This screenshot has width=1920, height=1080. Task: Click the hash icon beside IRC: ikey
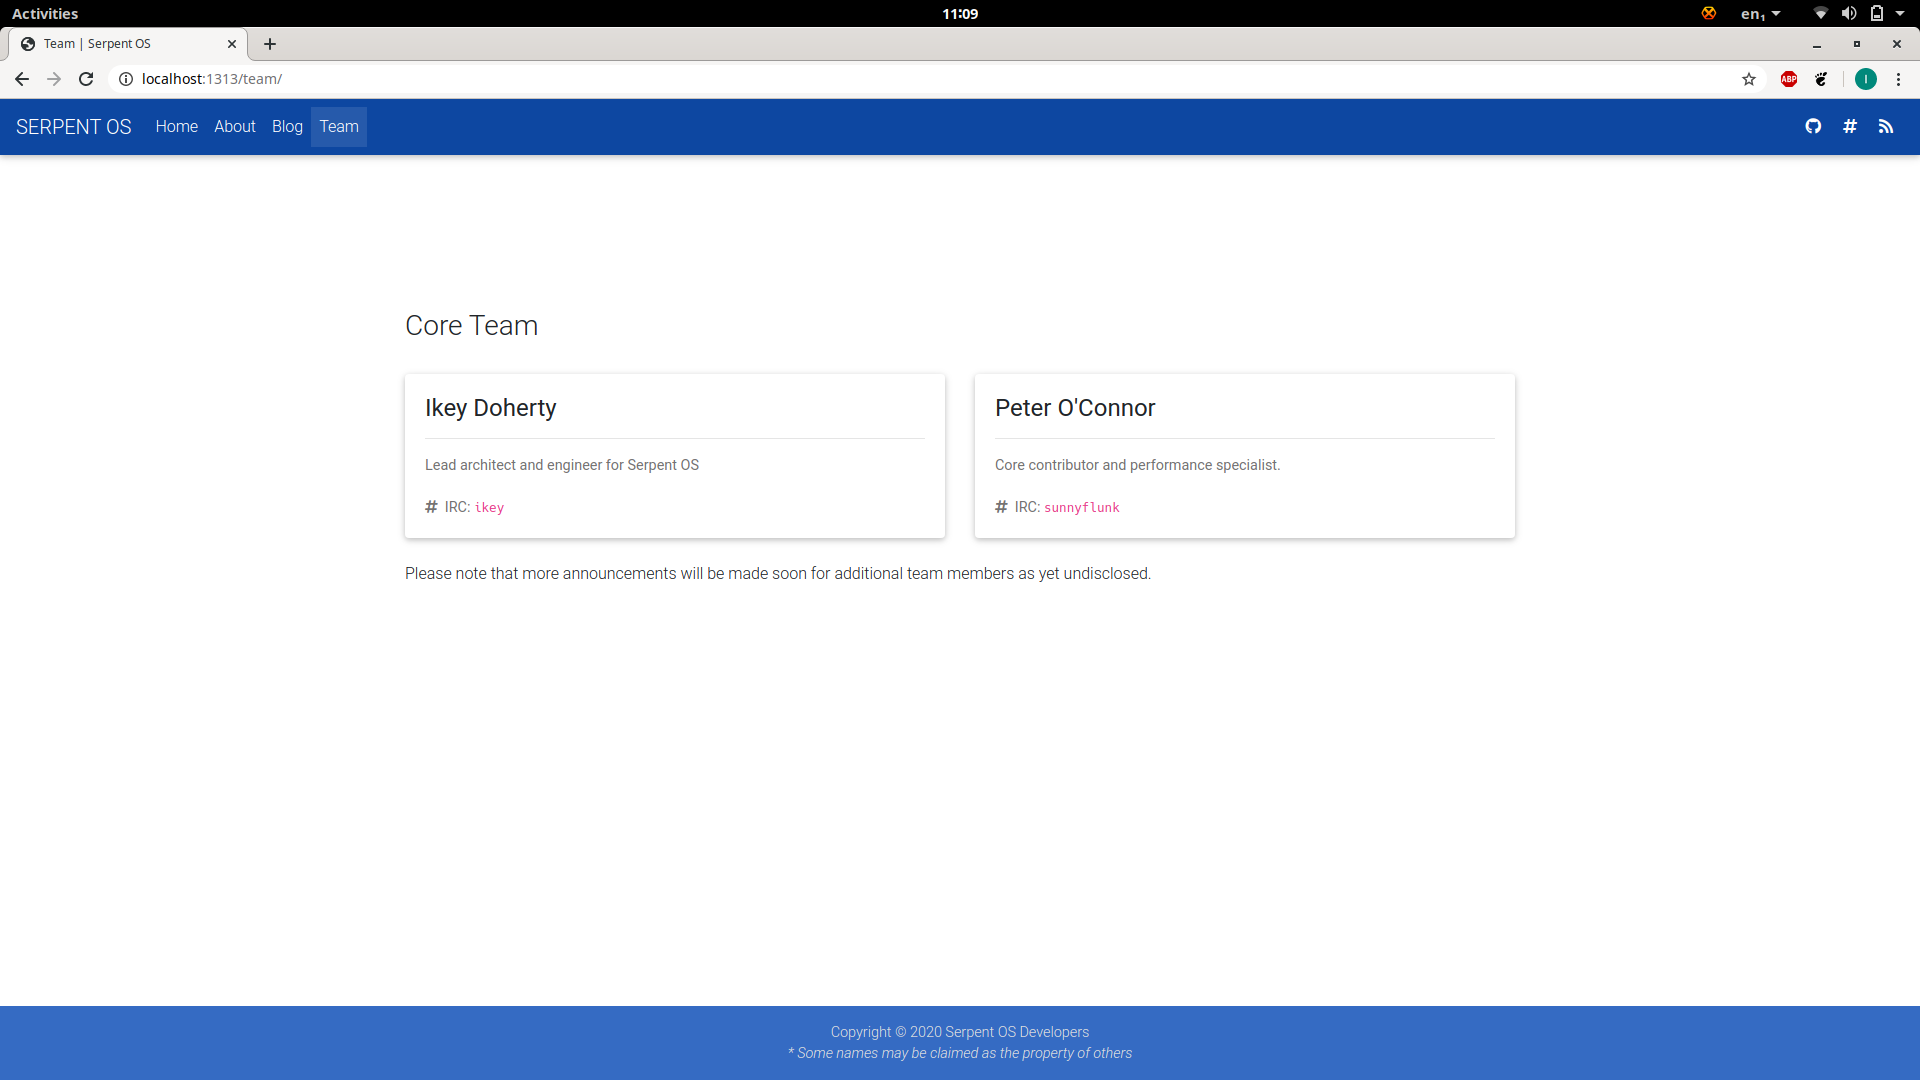point(431,507)
